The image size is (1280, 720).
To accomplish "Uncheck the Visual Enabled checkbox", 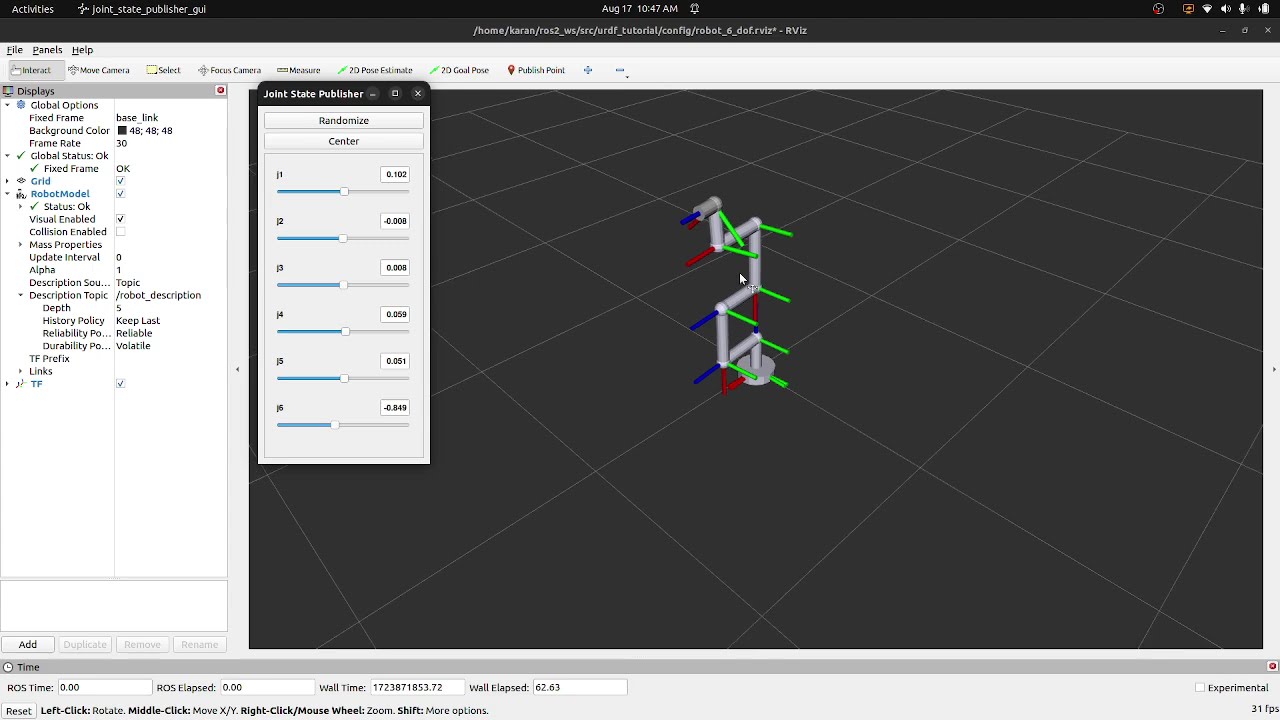I will point(120,219).
